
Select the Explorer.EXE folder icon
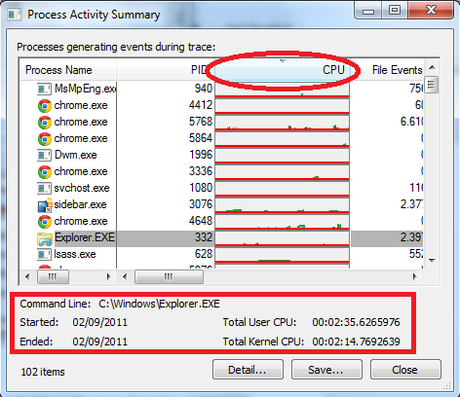[45, 238]
